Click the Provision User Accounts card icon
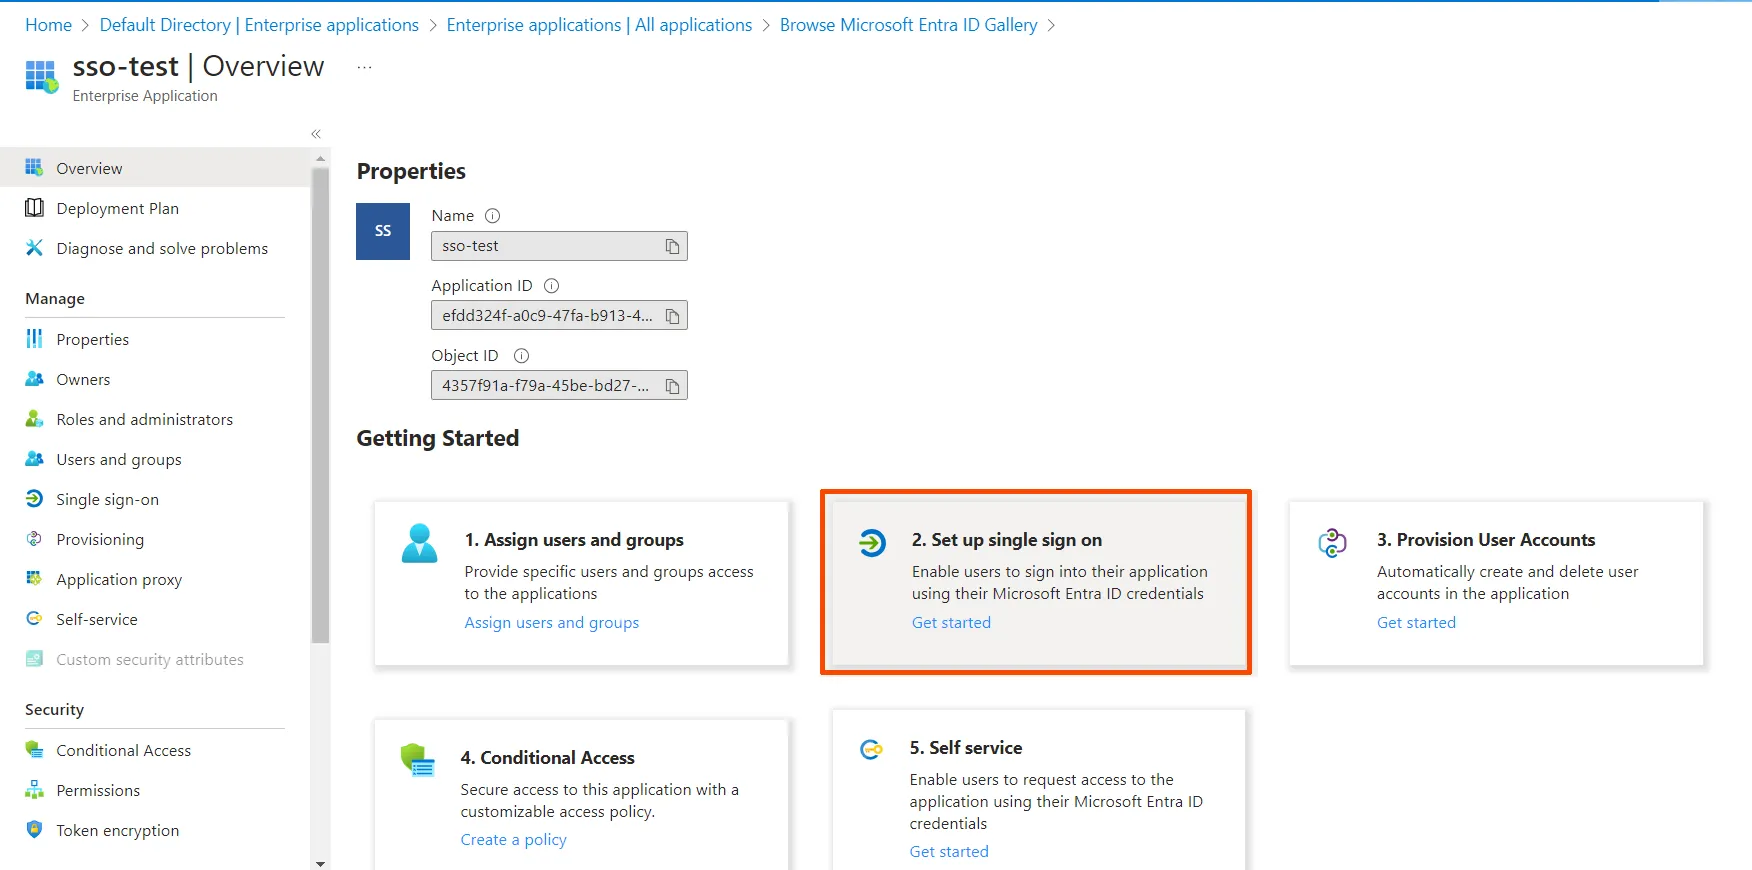Image resolution: width=1752 pixels, height=870 pixels. pyautogui.click(x=1332, y=543)
